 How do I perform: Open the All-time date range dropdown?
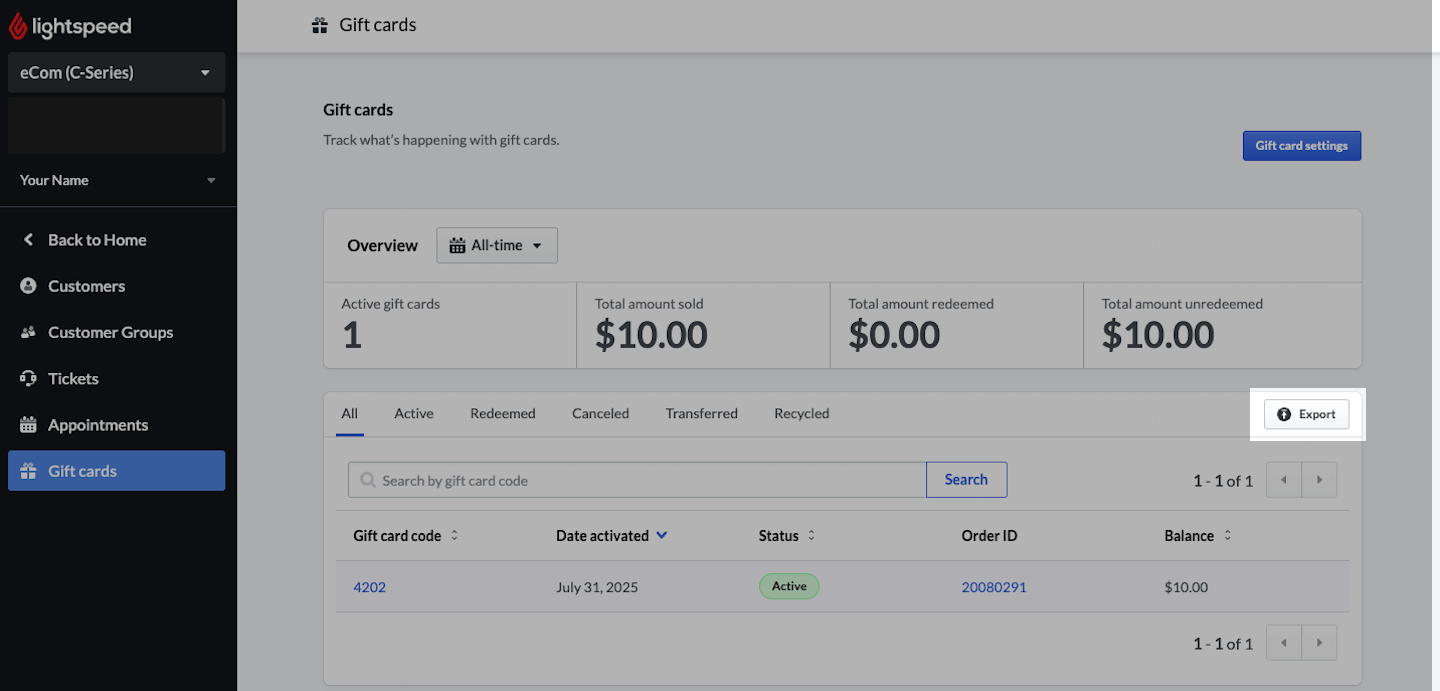point(497,245)
